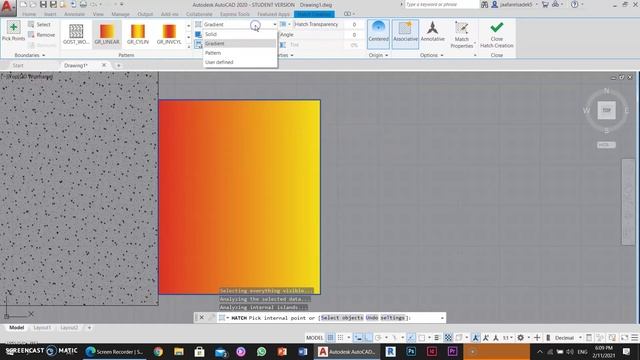This screenshot has width=640, height=360.
Task: Toggle polar tracking status icon
Action: coord(378,338)
